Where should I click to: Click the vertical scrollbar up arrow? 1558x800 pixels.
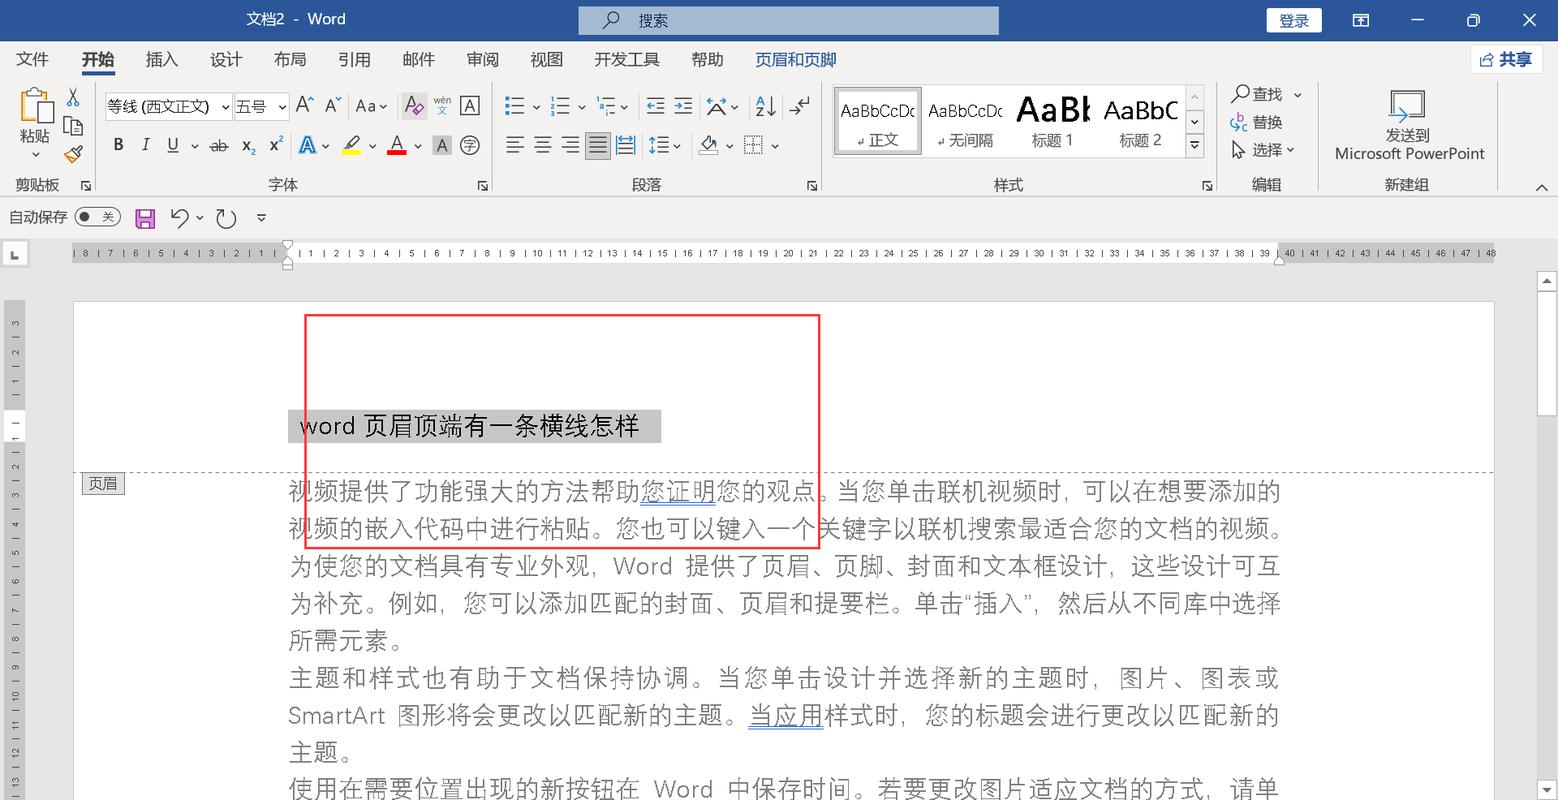click(x=1547, y=281)
